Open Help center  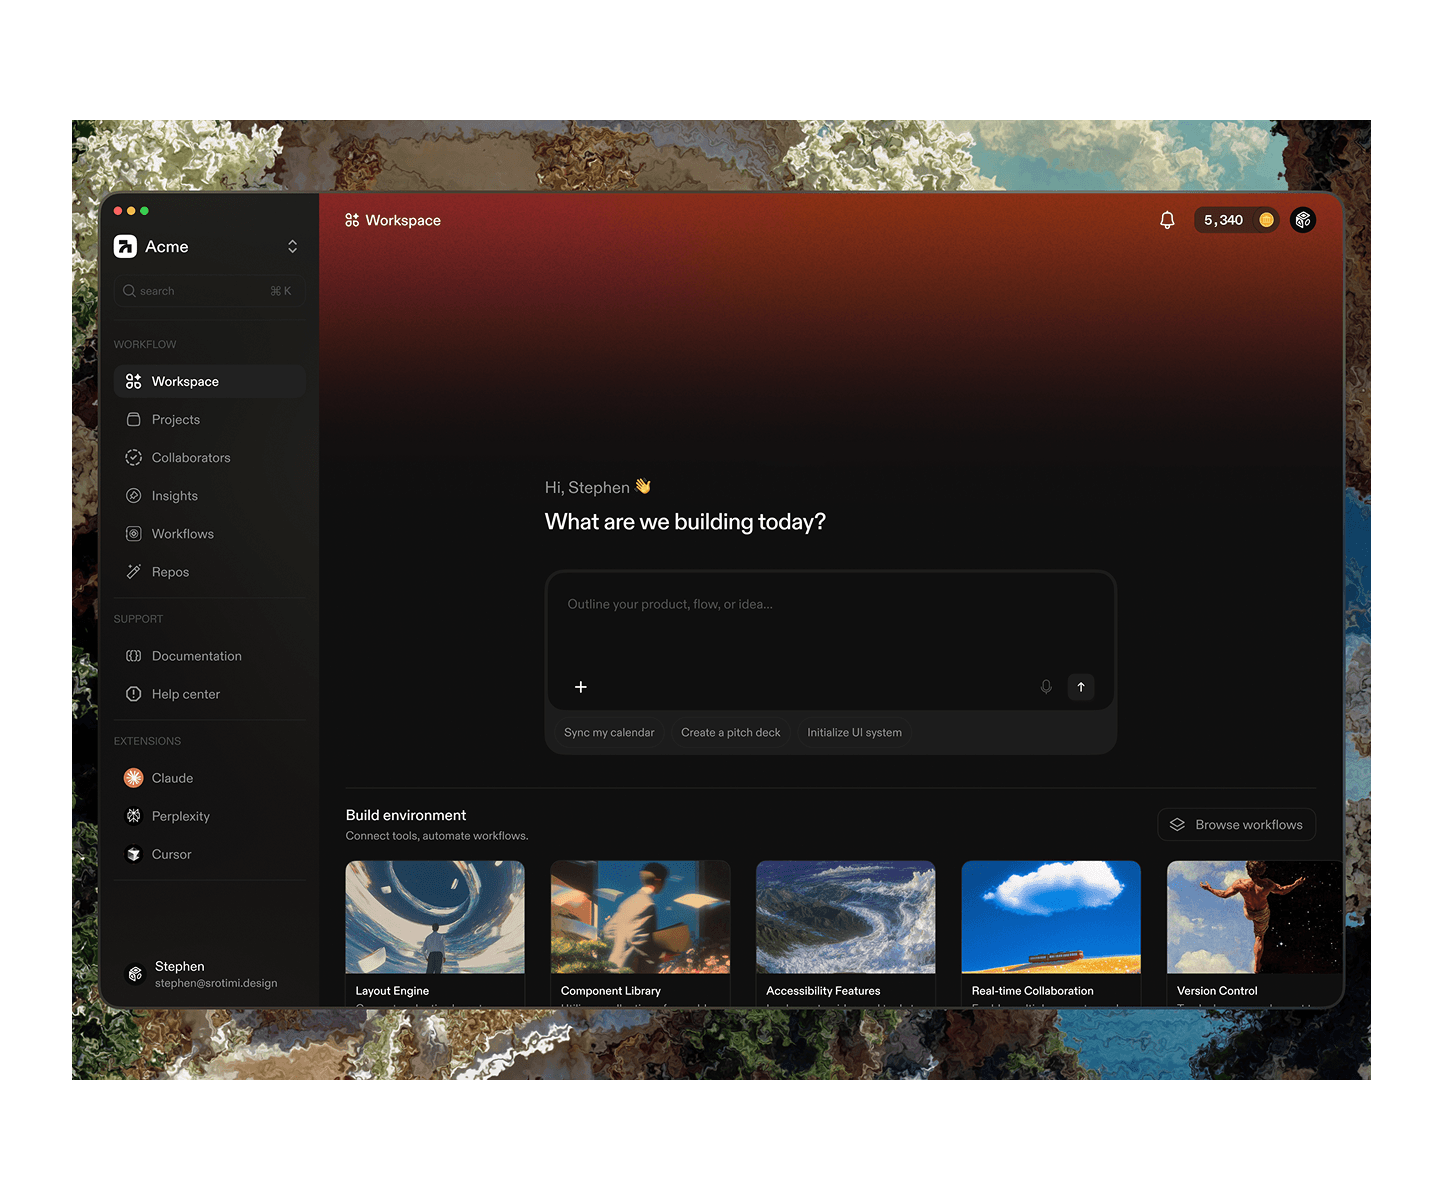pyautogui.click(x=209, y=694)
